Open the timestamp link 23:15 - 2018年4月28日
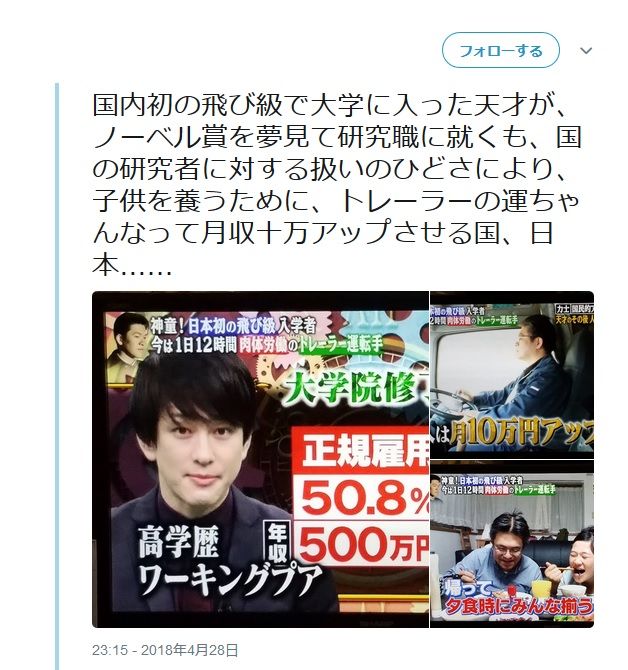Image resolution: width=628 pixels, height=670 pixels. [x=165, y=650]
